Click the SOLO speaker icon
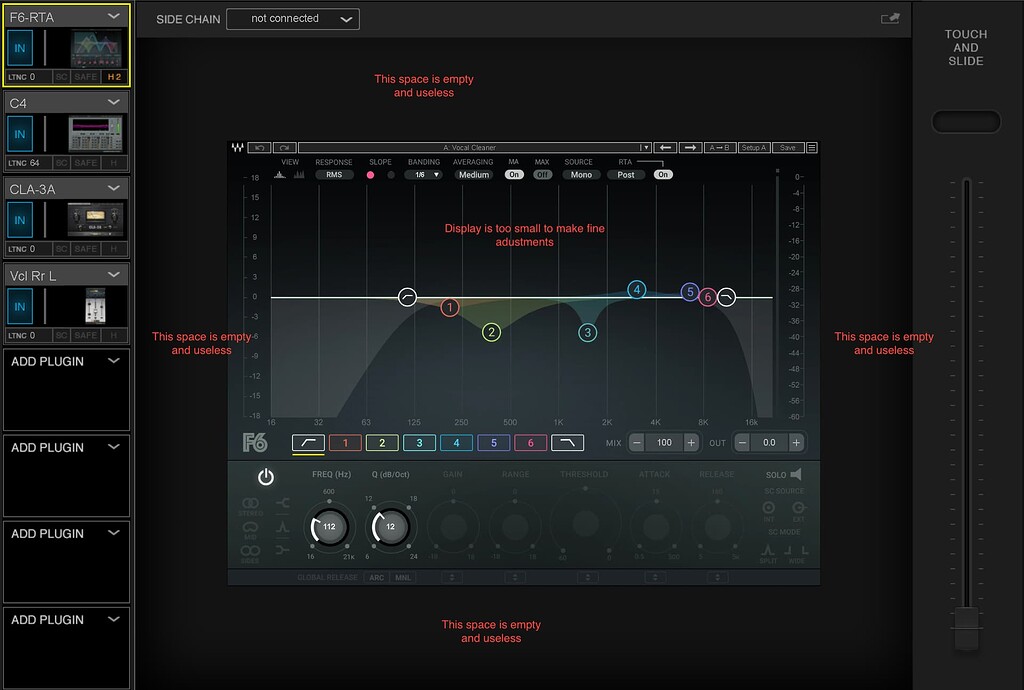Image resolution: width=1024 pixels, height=690 pixels. pyautogui.click(x=797, y=473)
